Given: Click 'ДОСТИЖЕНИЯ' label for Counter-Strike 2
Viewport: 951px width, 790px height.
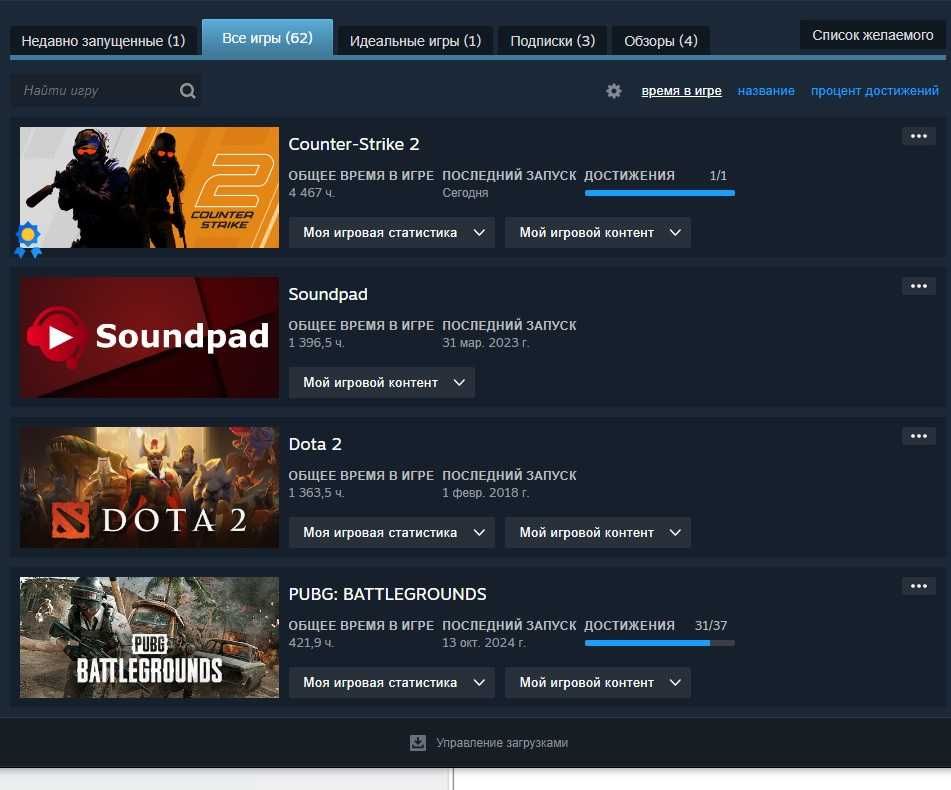Looking at the screenshot, I should point(630,176).
